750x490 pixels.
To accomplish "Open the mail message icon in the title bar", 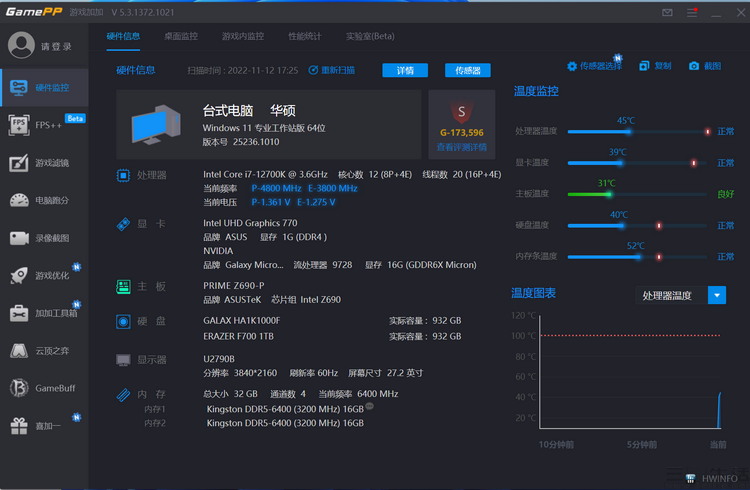I will [x=667, y=12].
